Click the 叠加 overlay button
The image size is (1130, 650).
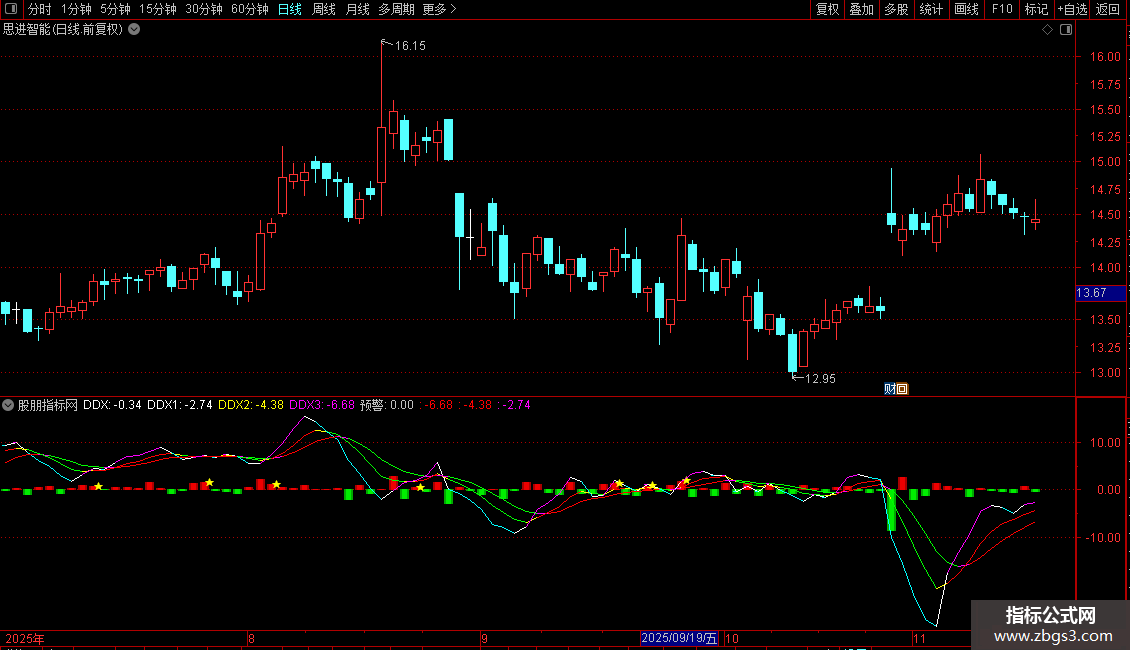click(x=861, y=9)
